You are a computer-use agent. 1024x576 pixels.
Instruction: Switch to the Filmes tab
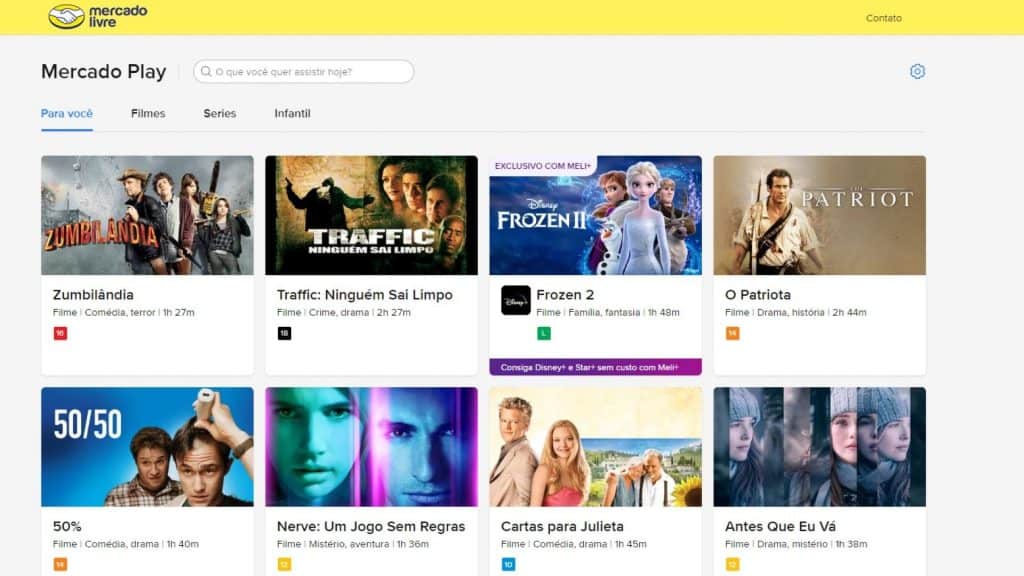pos(148,114)
